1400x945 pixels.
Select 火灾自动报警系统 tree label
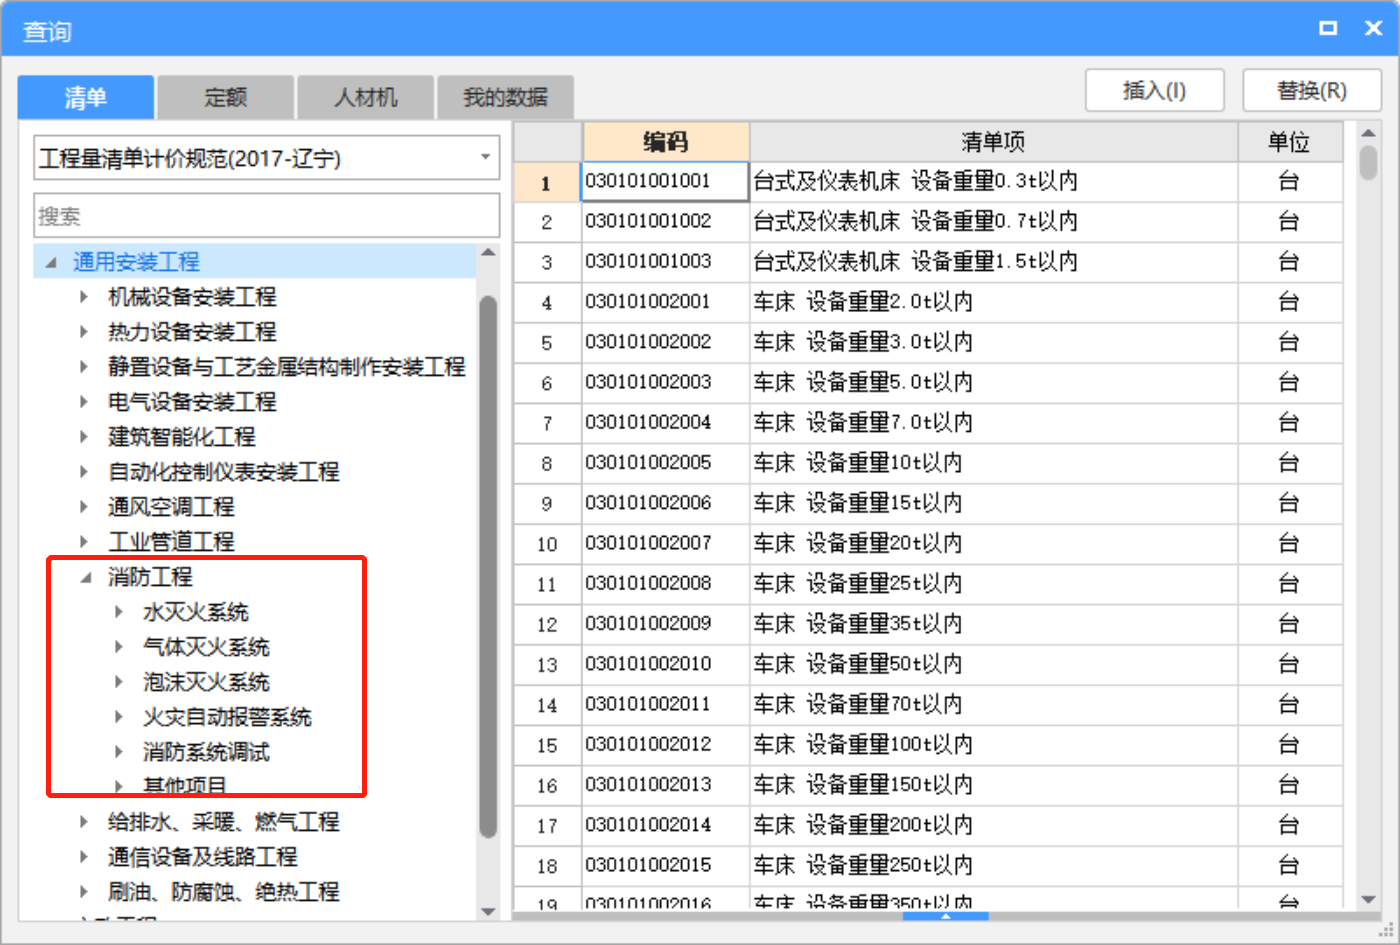[227, 717]
